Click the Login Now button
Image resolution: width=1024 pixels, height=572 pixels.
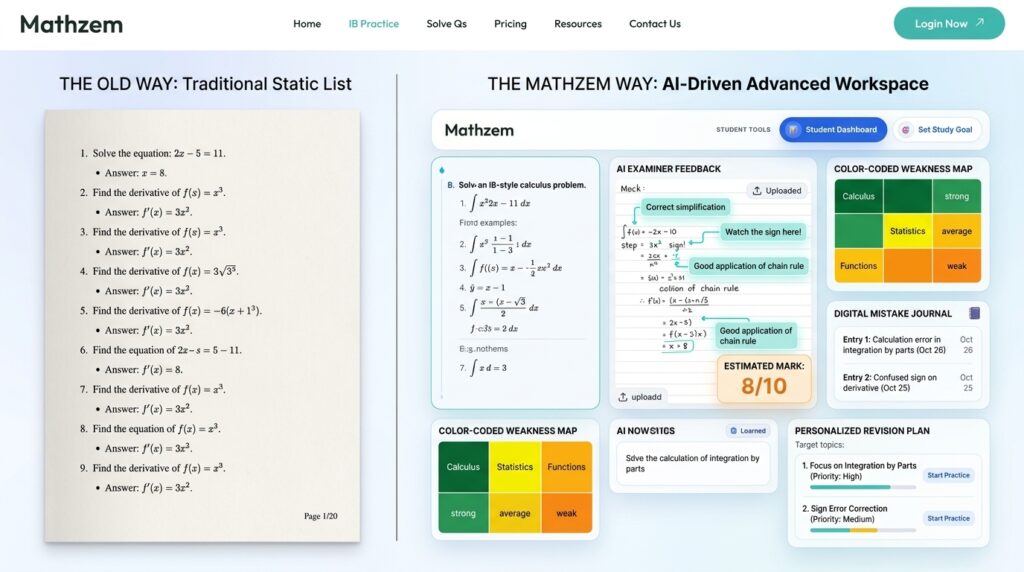point(949,24)
